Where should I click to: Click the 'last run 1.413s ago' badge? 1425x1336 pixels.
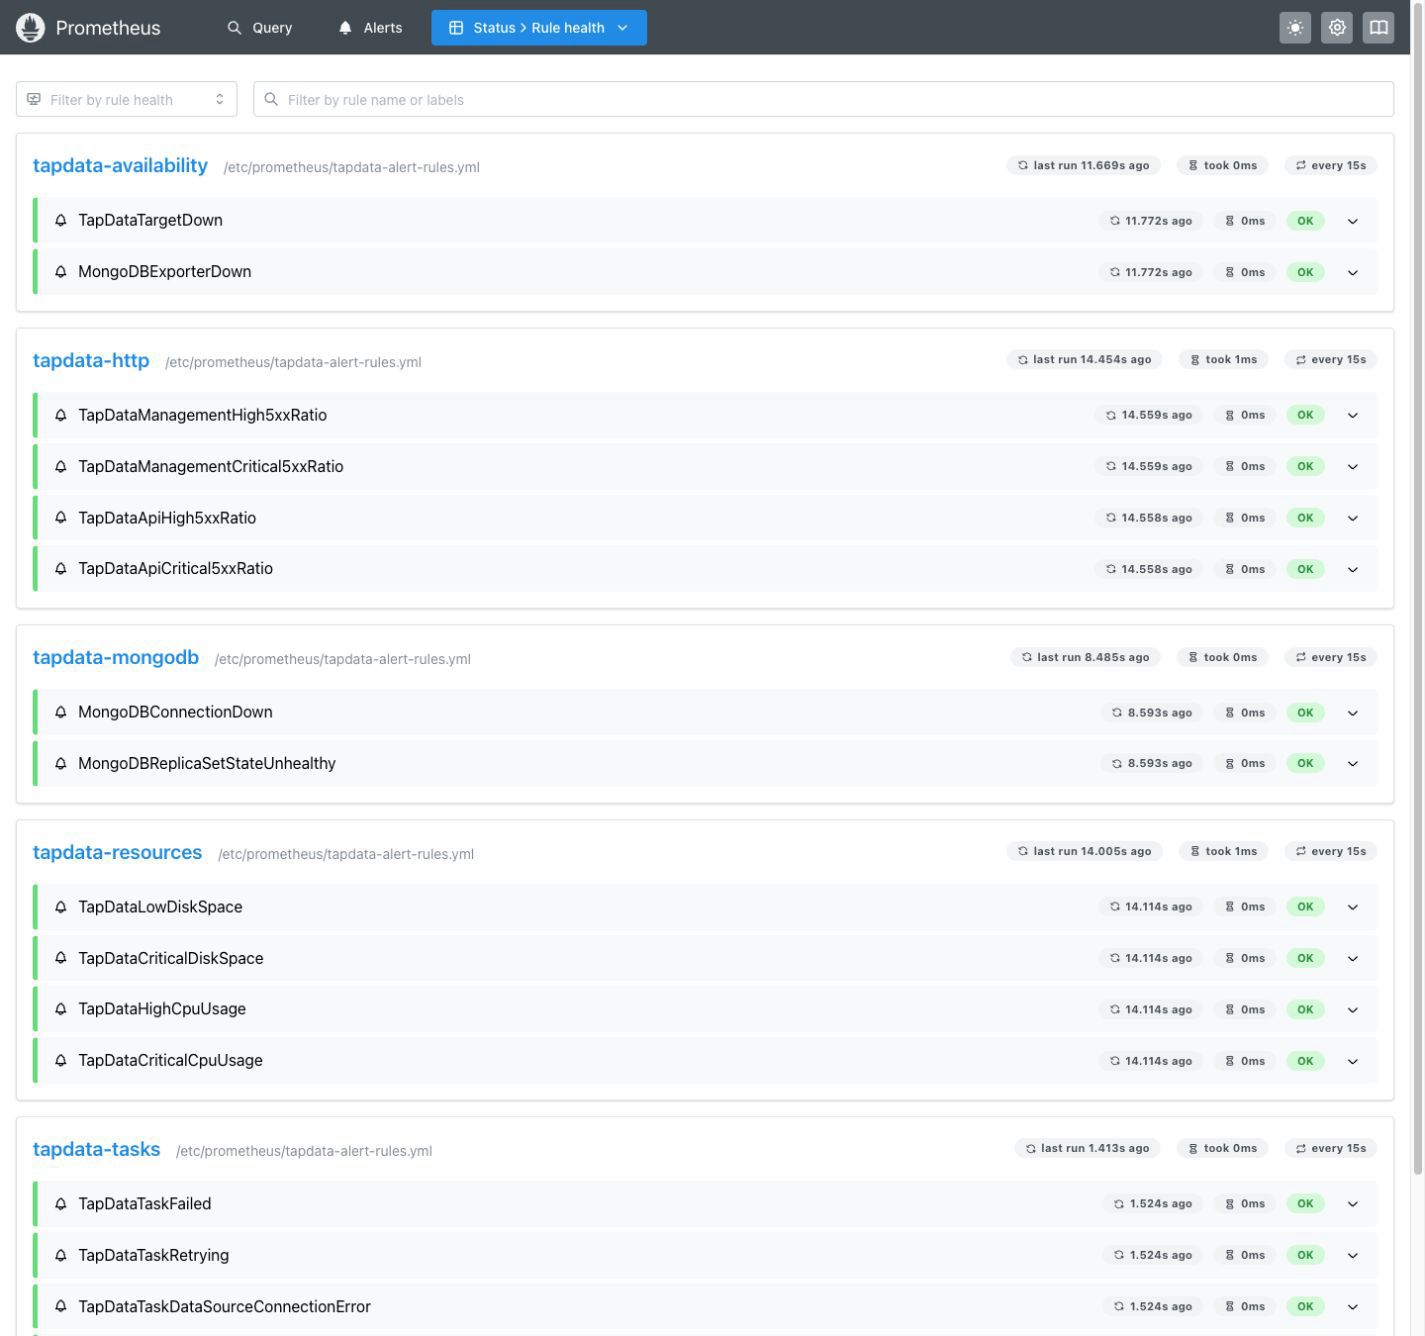point(1087,1148)
